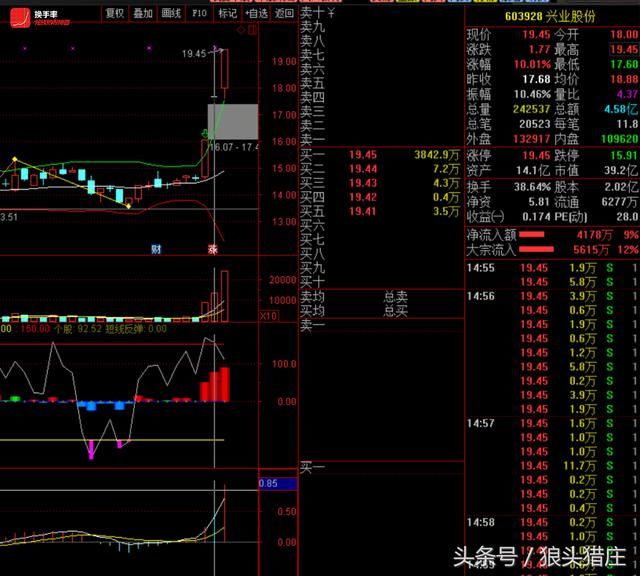Select the 画线 drawing tool
This screenshot has height=576, width=640.
point(171,14)
